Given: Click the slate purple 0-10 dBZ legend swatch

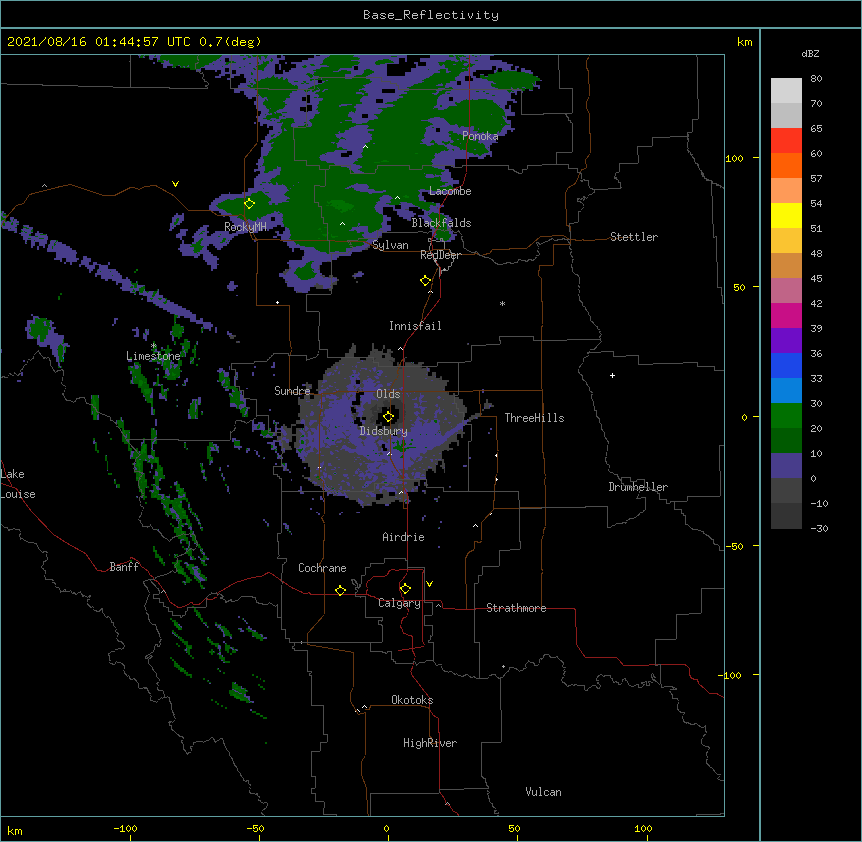Looking at the screenshot, I should pyautogui.click(x=786, y=466).
